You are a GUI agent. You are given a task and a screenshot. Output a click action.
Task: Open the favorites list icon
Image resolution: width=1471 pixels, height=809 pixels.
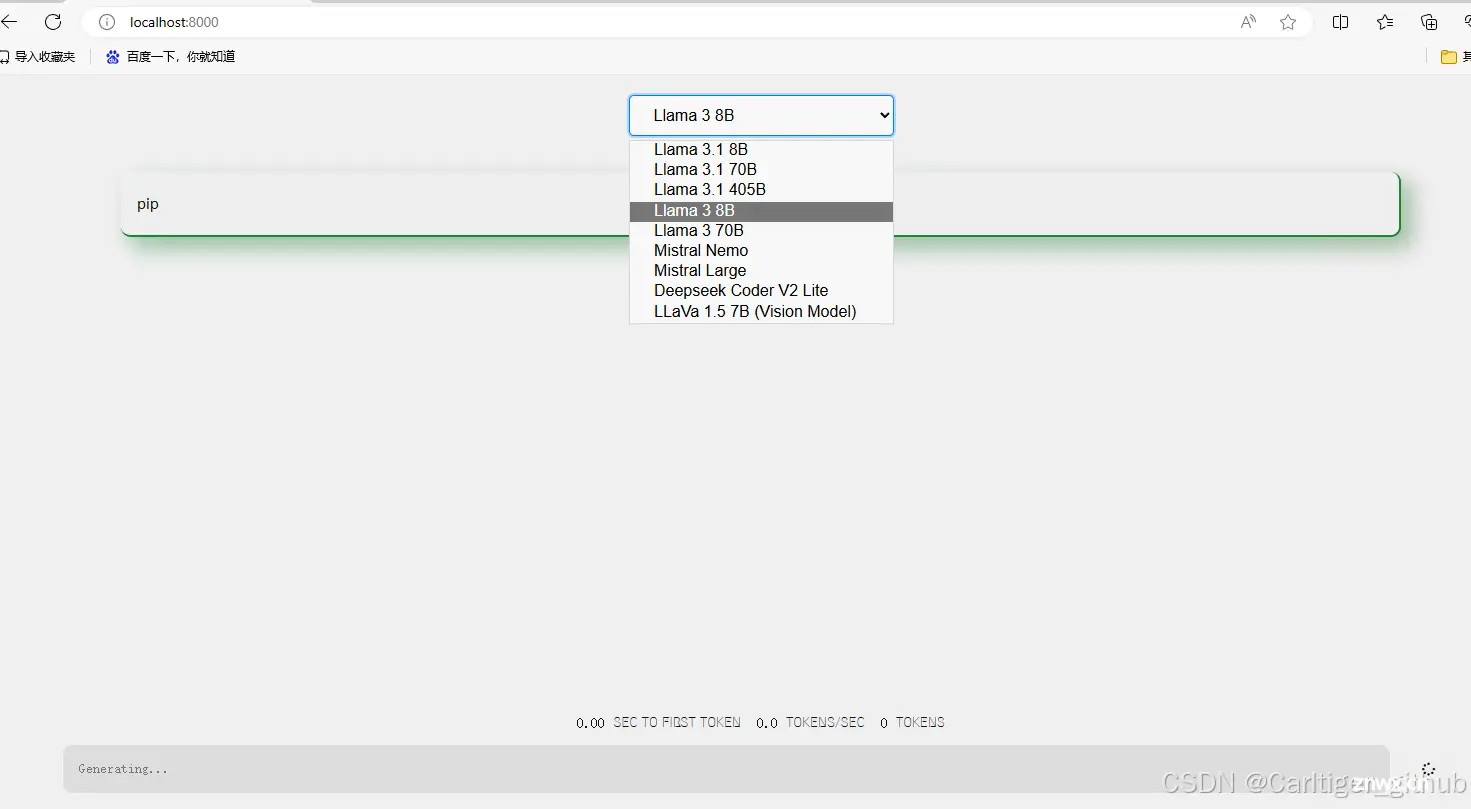click(1385, 22)
